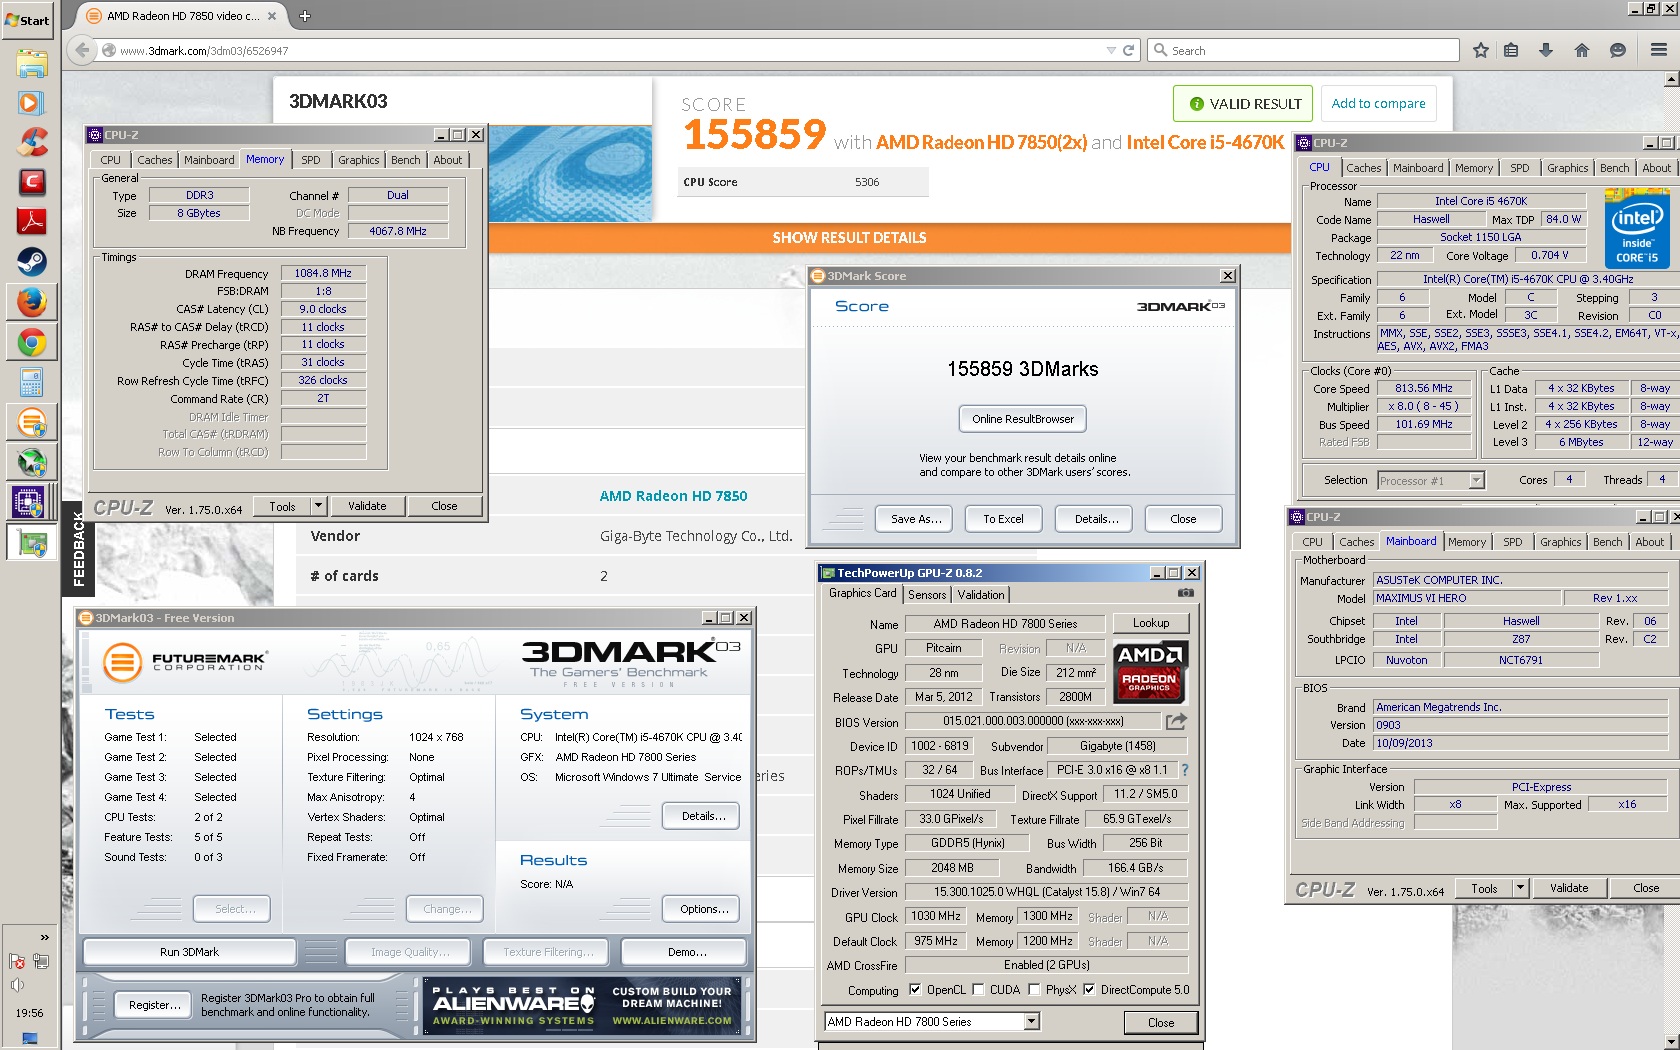Switch to CPU-Z via purple chip taskbar icon

point(29,500)
